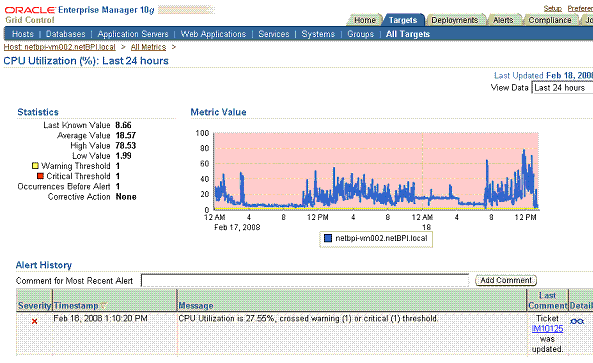
Task: Click the CPU utilization chart area
Action: (376, 171)
